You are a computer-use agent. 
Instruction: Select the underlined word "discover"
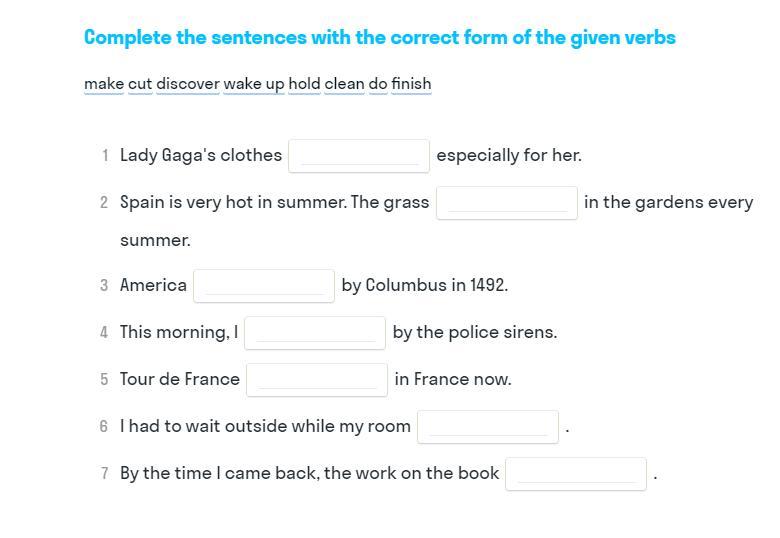(x=188, y=84)
